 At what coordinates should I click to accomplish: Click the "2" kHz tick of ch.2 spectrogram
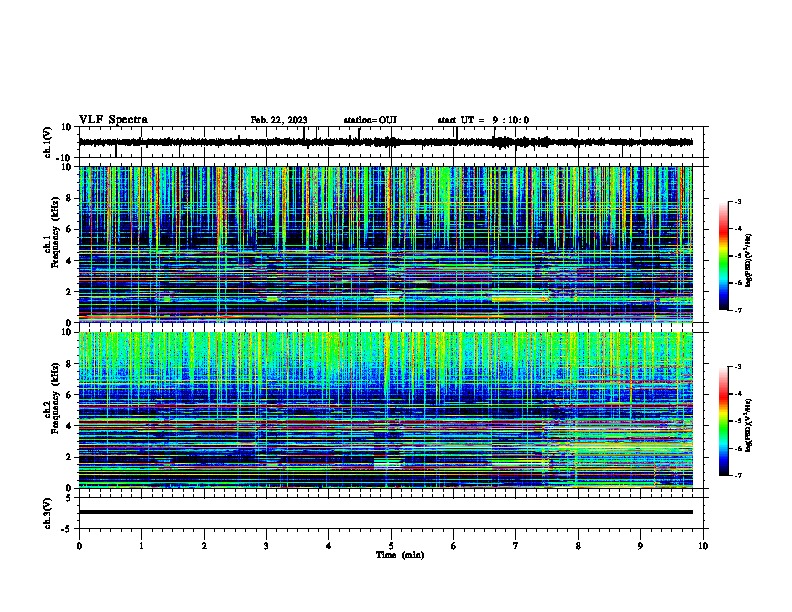(x=69, y=457)
